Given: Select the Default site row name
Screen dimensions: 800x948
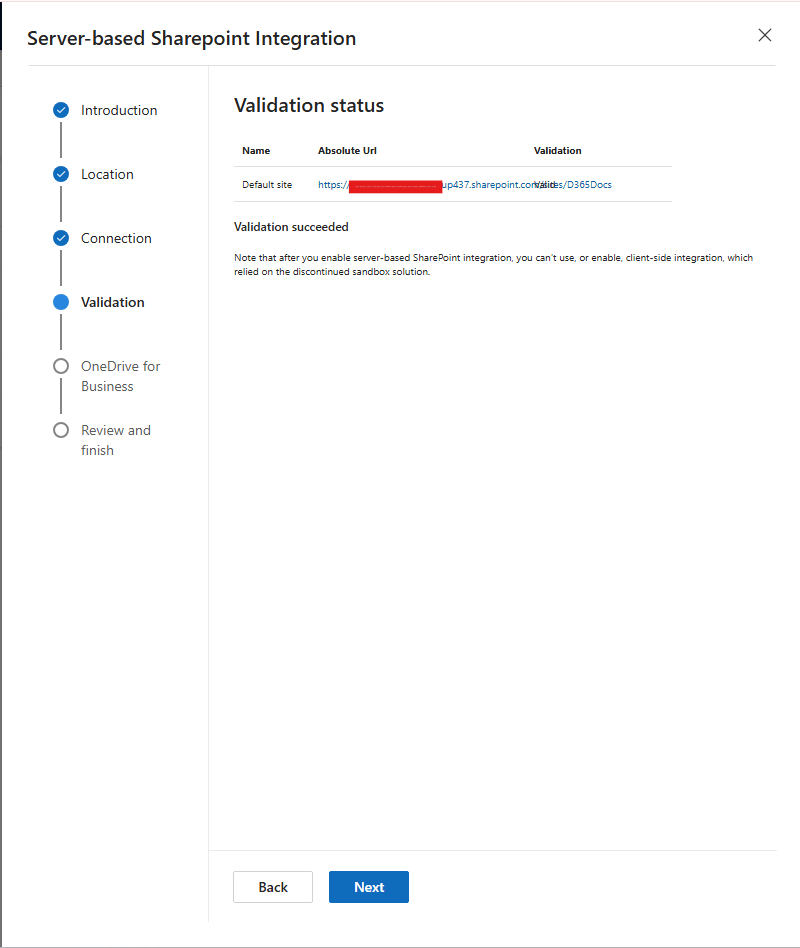Looking at the screenshot, I should (267, 185).
